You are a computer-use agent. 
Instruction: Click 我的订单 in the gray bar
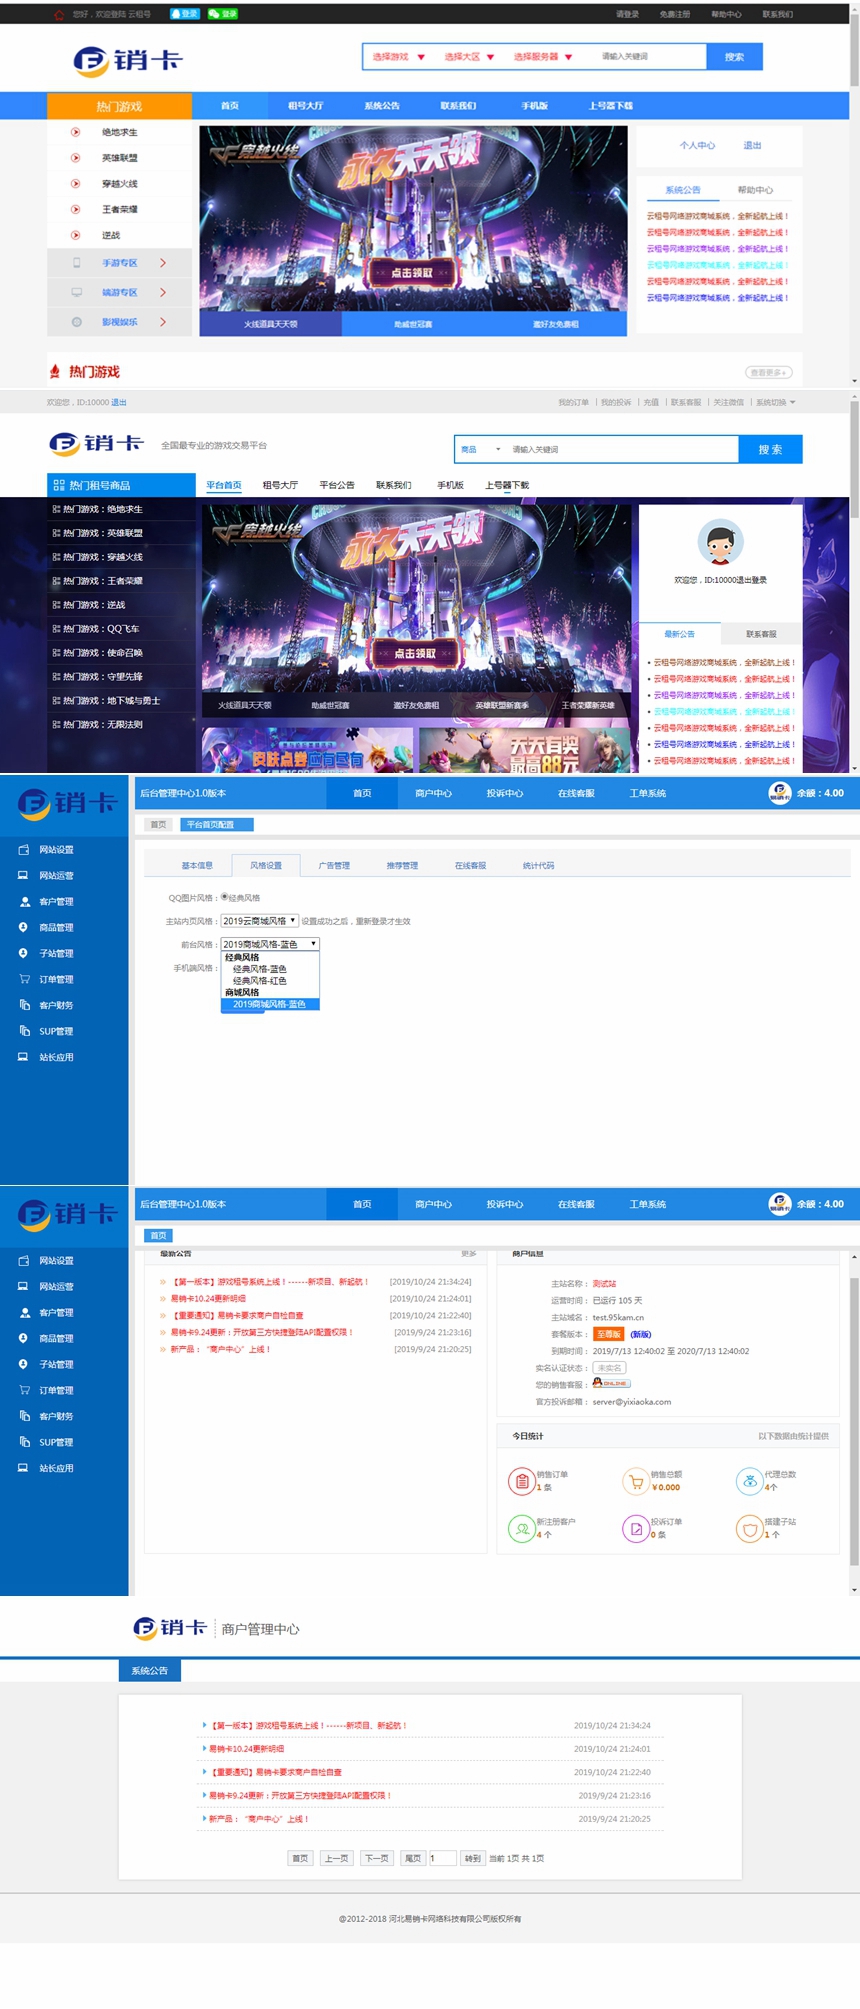[574, 402]
